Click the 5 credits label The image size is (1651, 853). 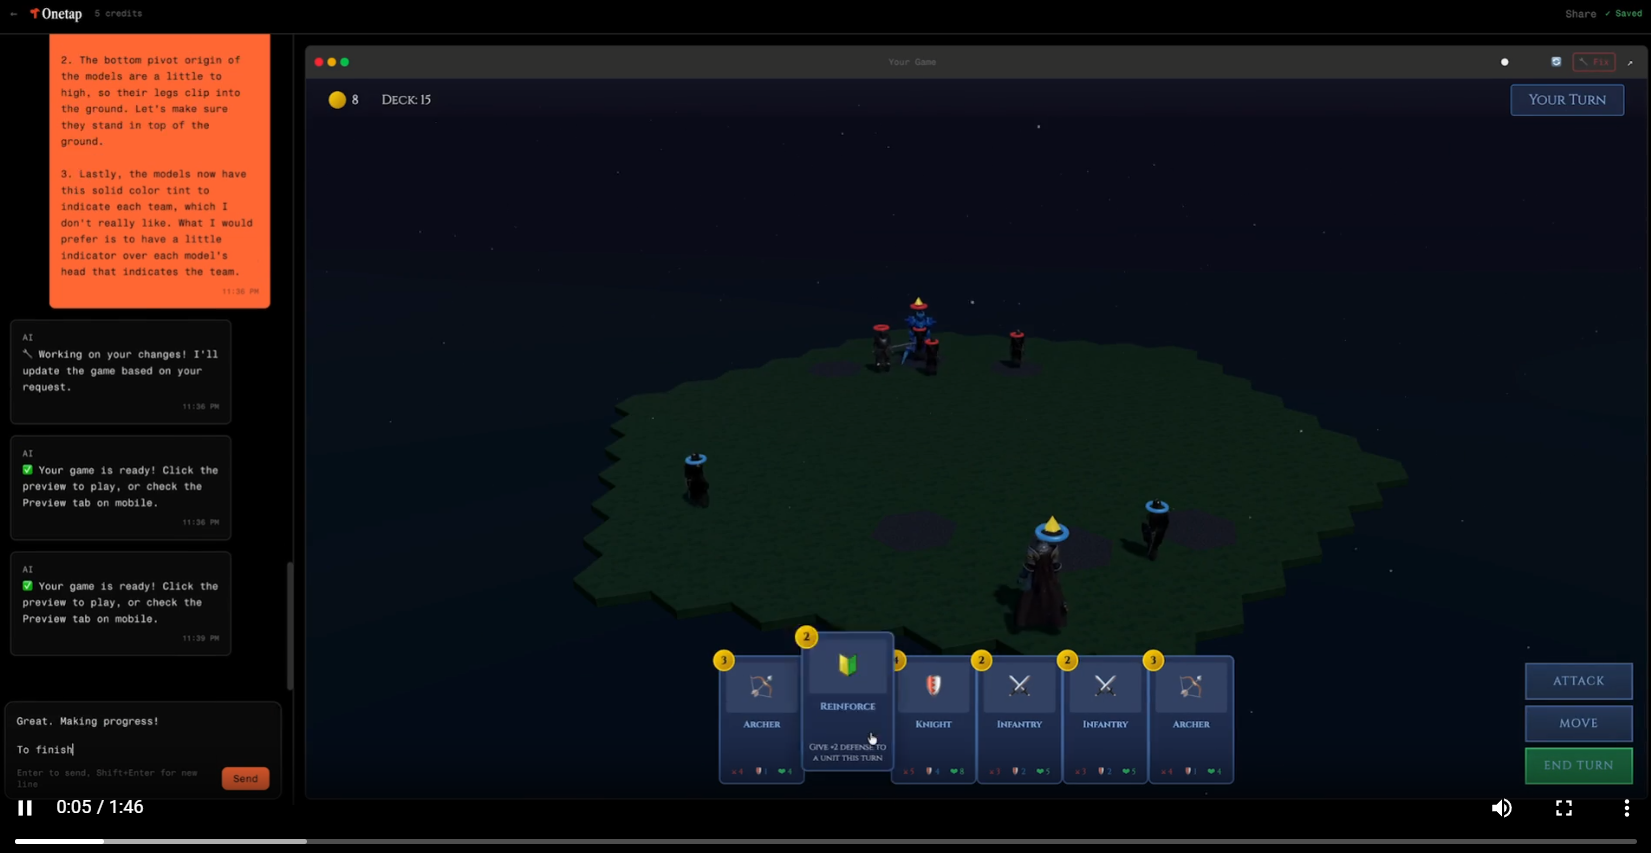pyautogui.click(x=118, y=14)
